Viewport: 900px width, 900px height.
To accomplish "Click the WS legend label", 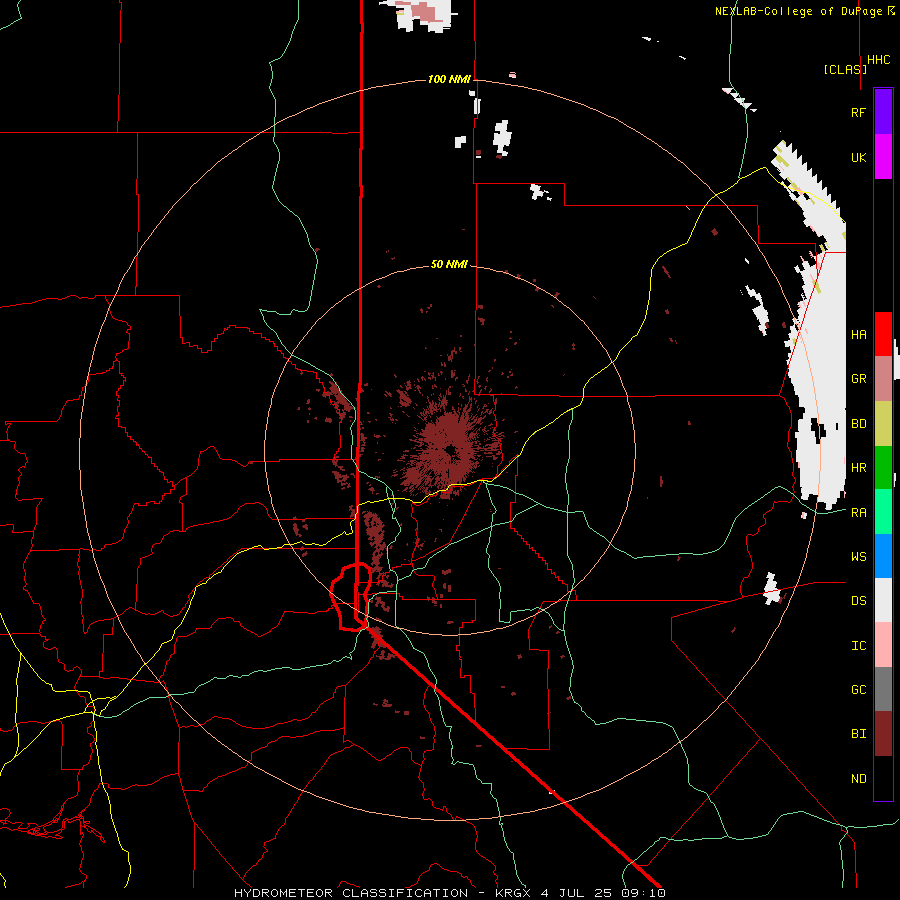I will coord(859,556).
